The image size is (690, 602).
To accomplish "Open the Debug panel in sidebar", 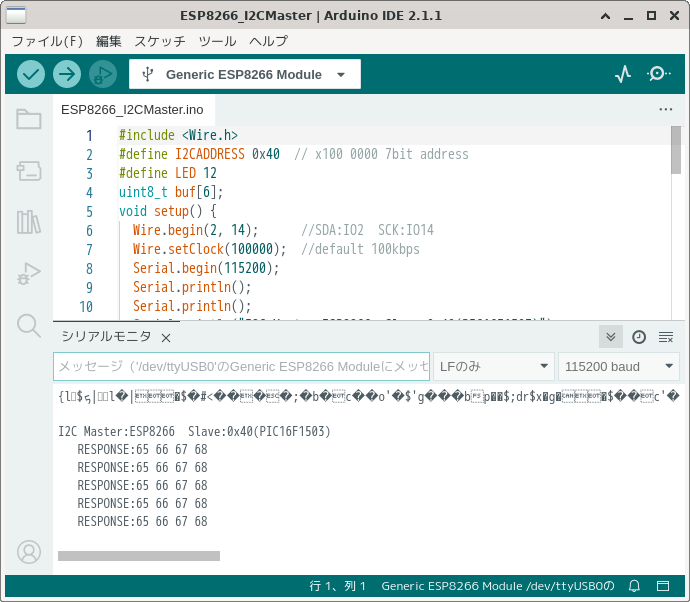I will pyautogui.click(x=29, y=273).
